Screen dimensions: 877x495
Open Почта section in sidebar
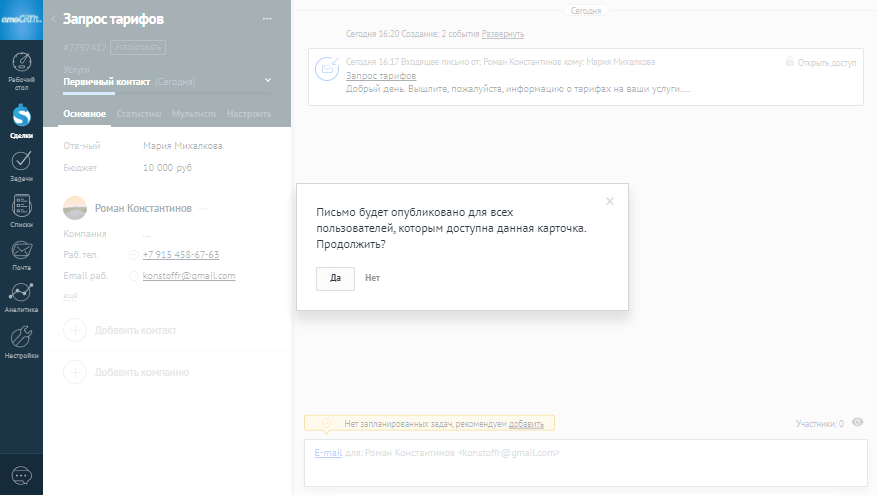[x=21, y=253]
